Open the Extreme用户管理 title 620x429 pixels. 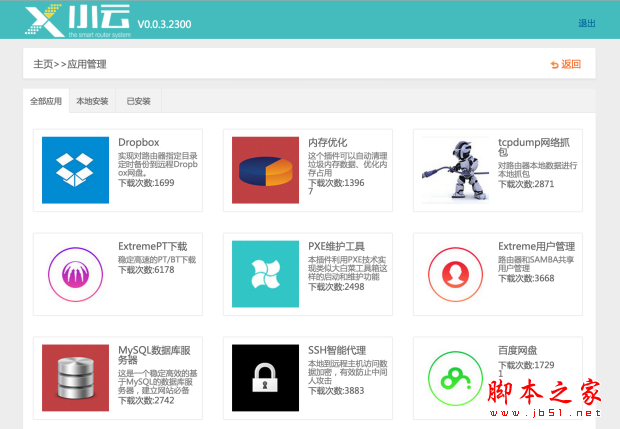[x=537, y=246]
